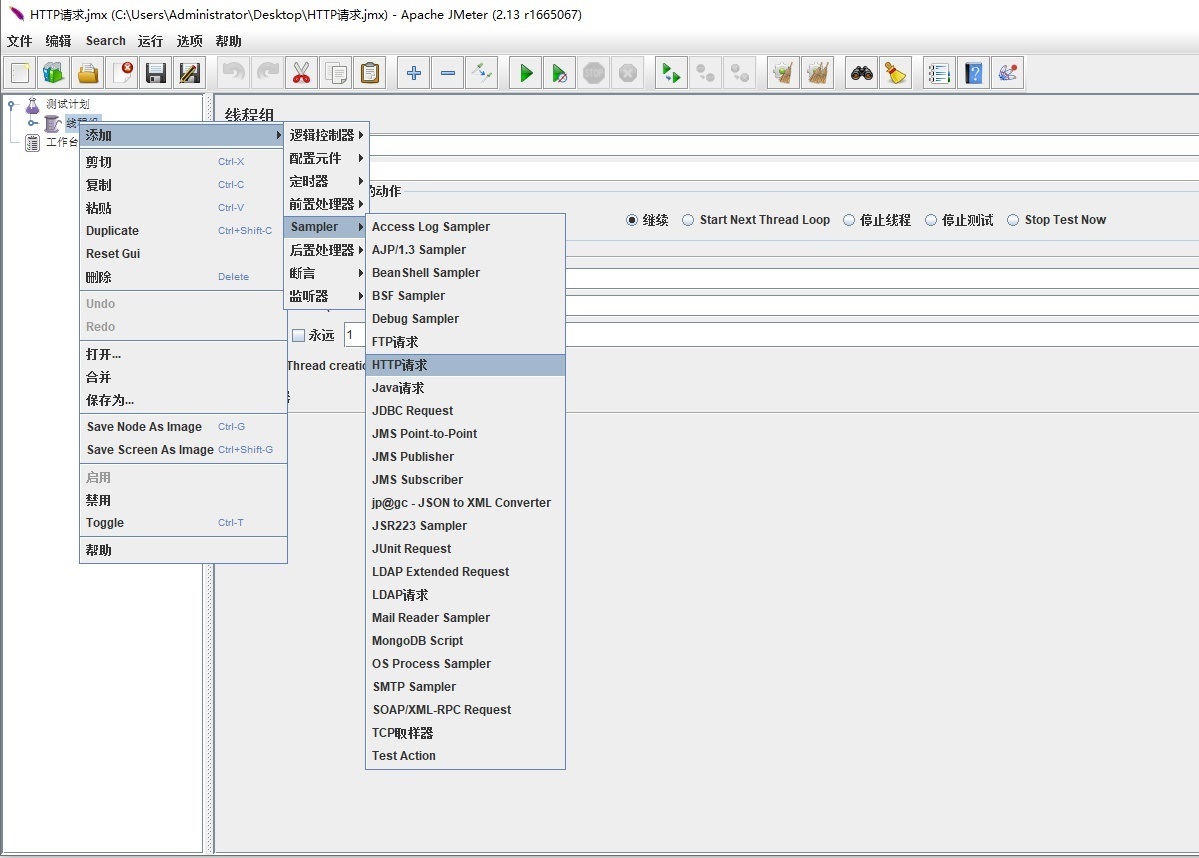Image resolution: width=1199 pixels, height=858 pixels.
Task: Choose Debug Sampler entry
Action: coord(466,319)
